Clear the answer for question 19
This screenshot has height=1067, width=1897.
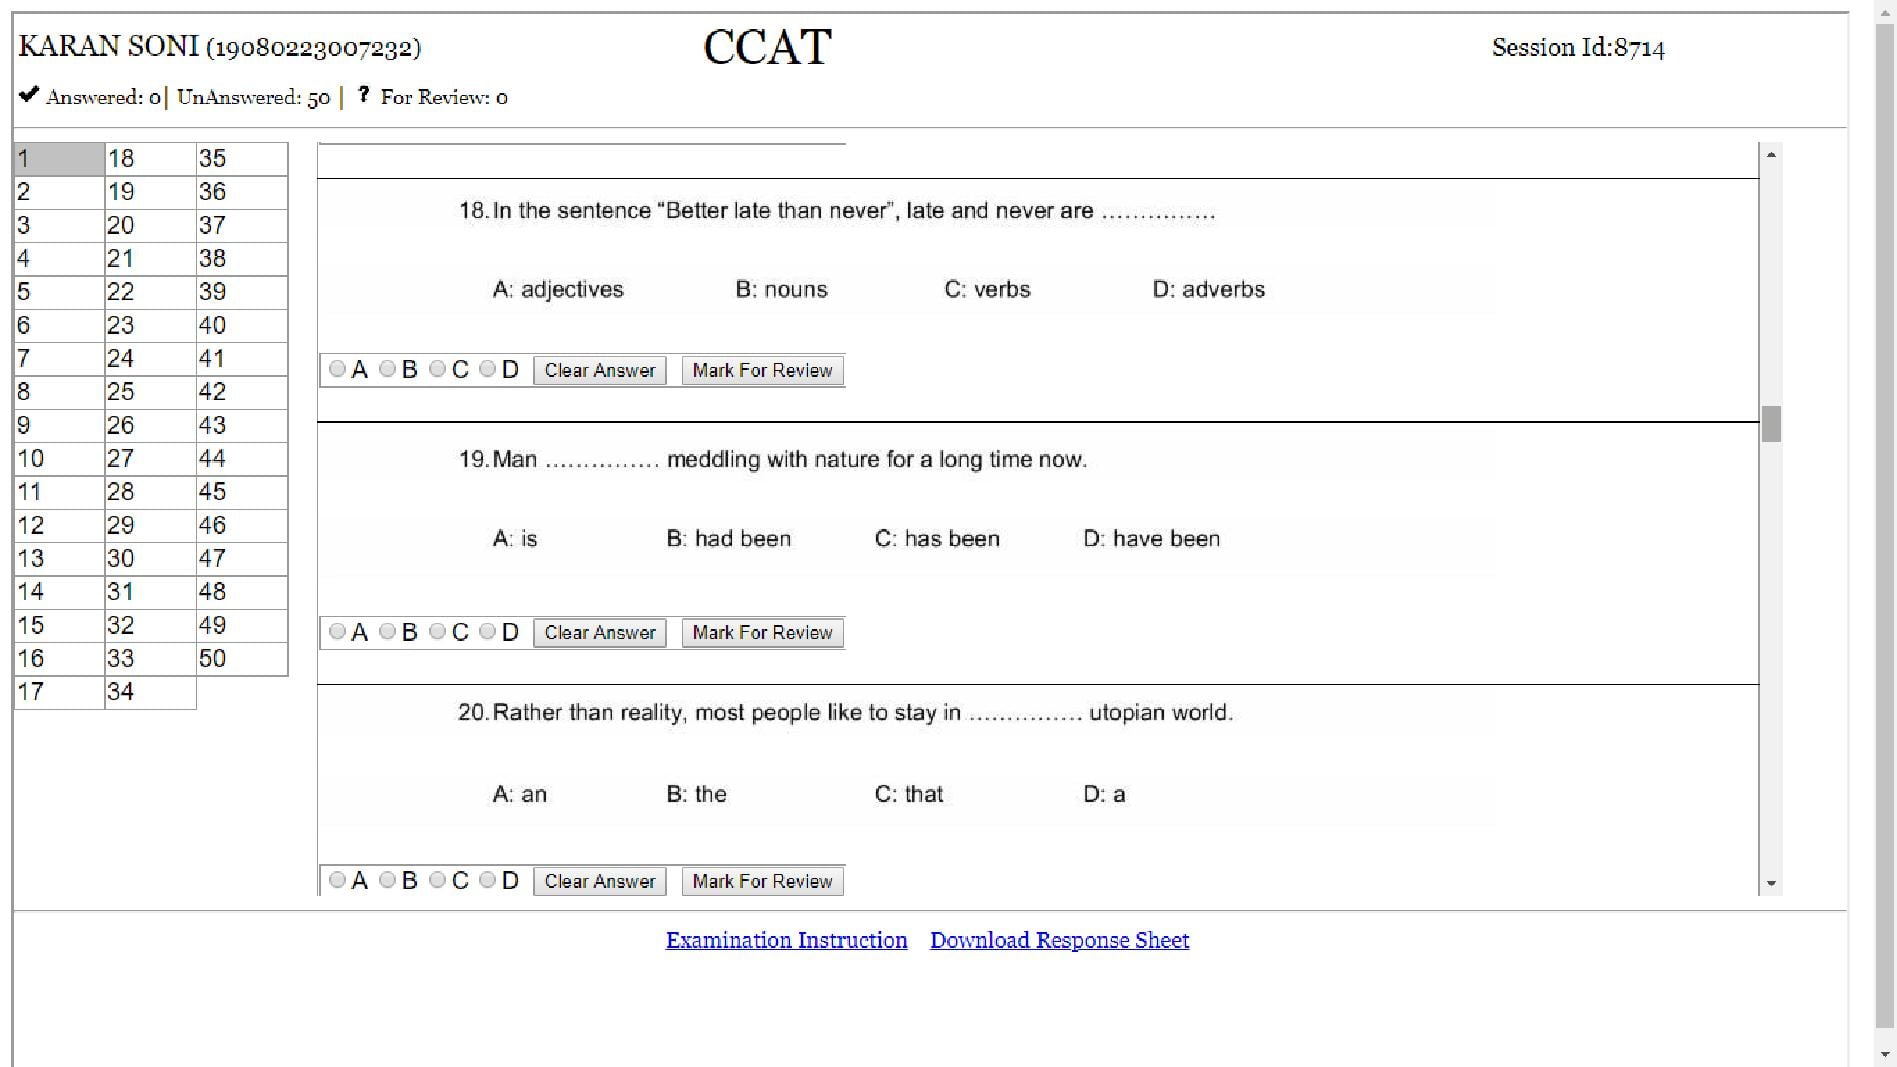tap(599, 632)
